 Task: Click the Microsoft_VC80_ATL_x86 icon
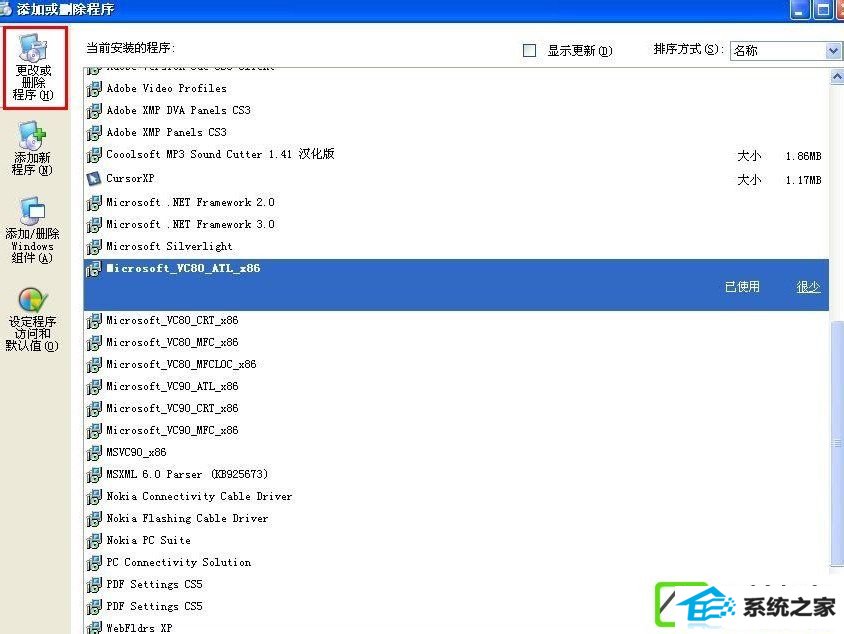[94, 269]
